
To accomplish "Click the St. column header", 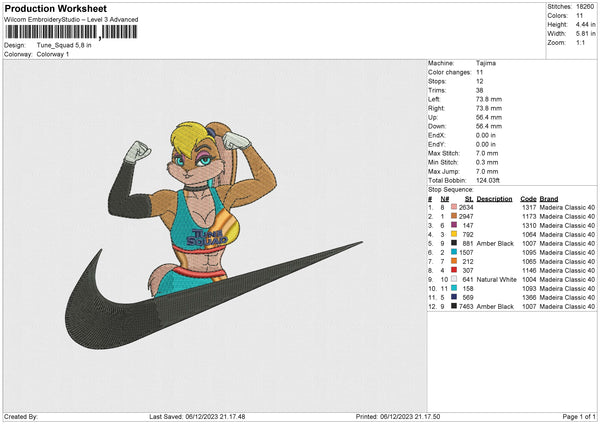I will 468,197.
